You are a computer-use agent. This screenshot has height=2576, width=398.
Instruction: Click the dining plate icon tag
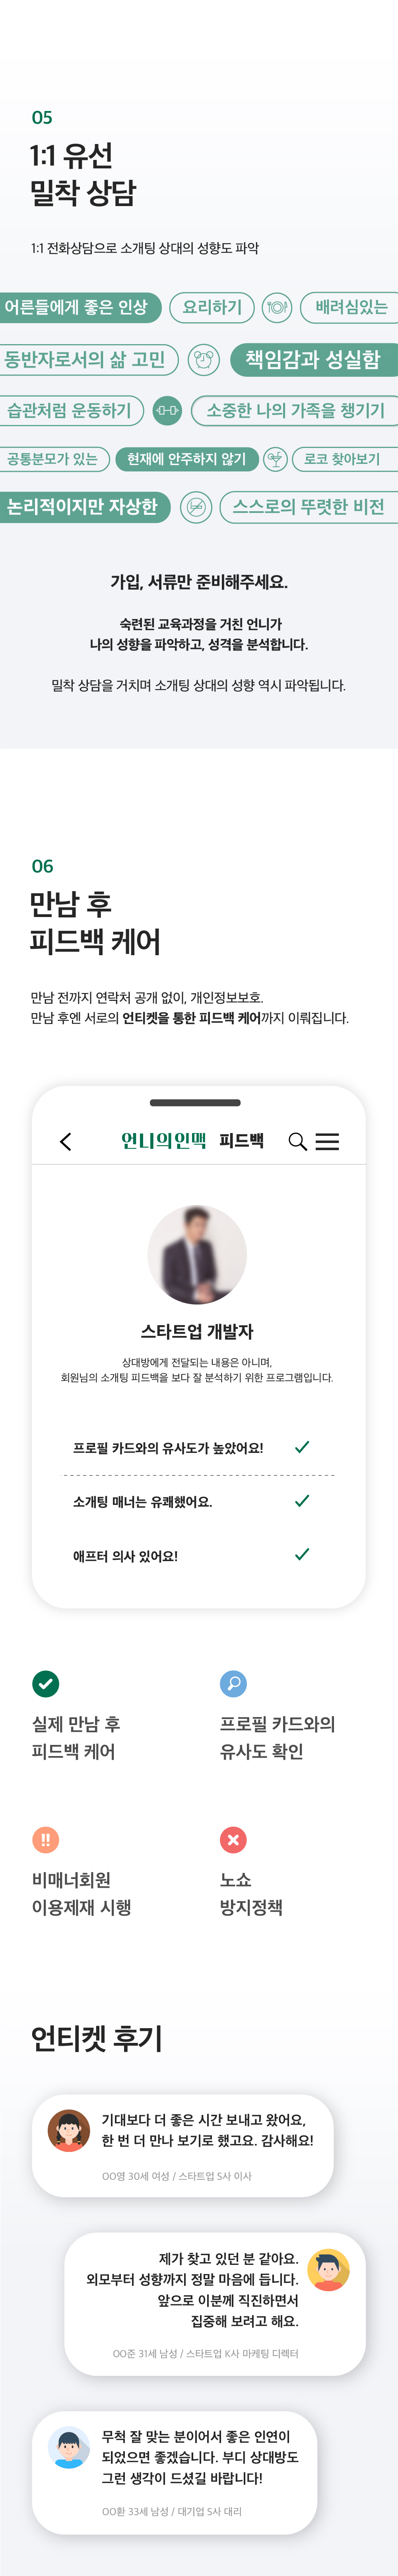[277, 307]
